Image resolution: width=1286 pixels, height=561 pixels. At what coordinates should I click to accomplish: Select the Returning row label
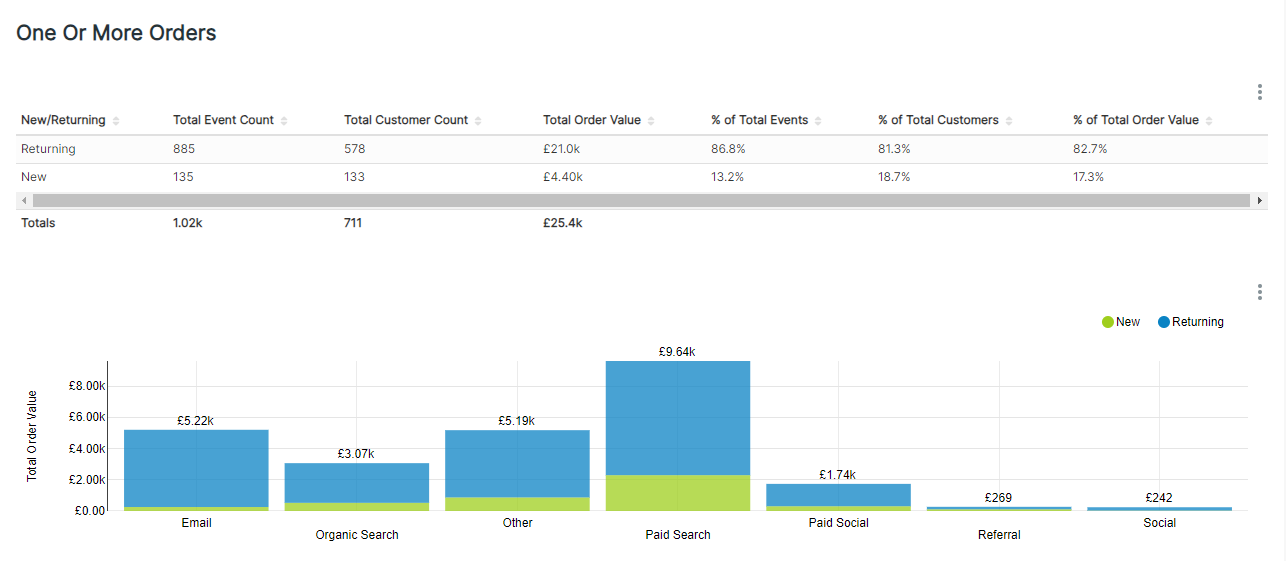pyautogui.click(x=48, y=149)
